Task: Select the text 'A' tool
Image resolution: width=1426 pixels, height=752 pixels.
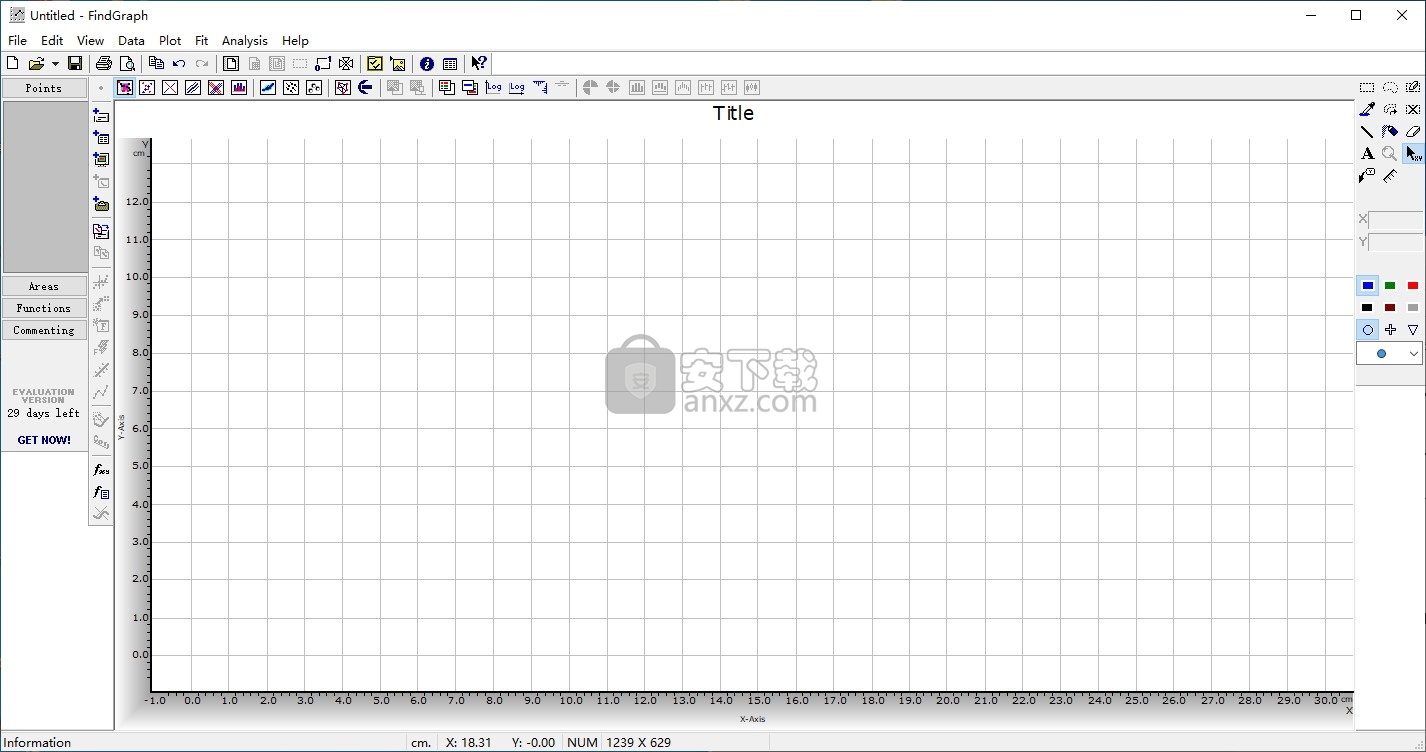Action: pyautogui.click(x=1367, y=153)
